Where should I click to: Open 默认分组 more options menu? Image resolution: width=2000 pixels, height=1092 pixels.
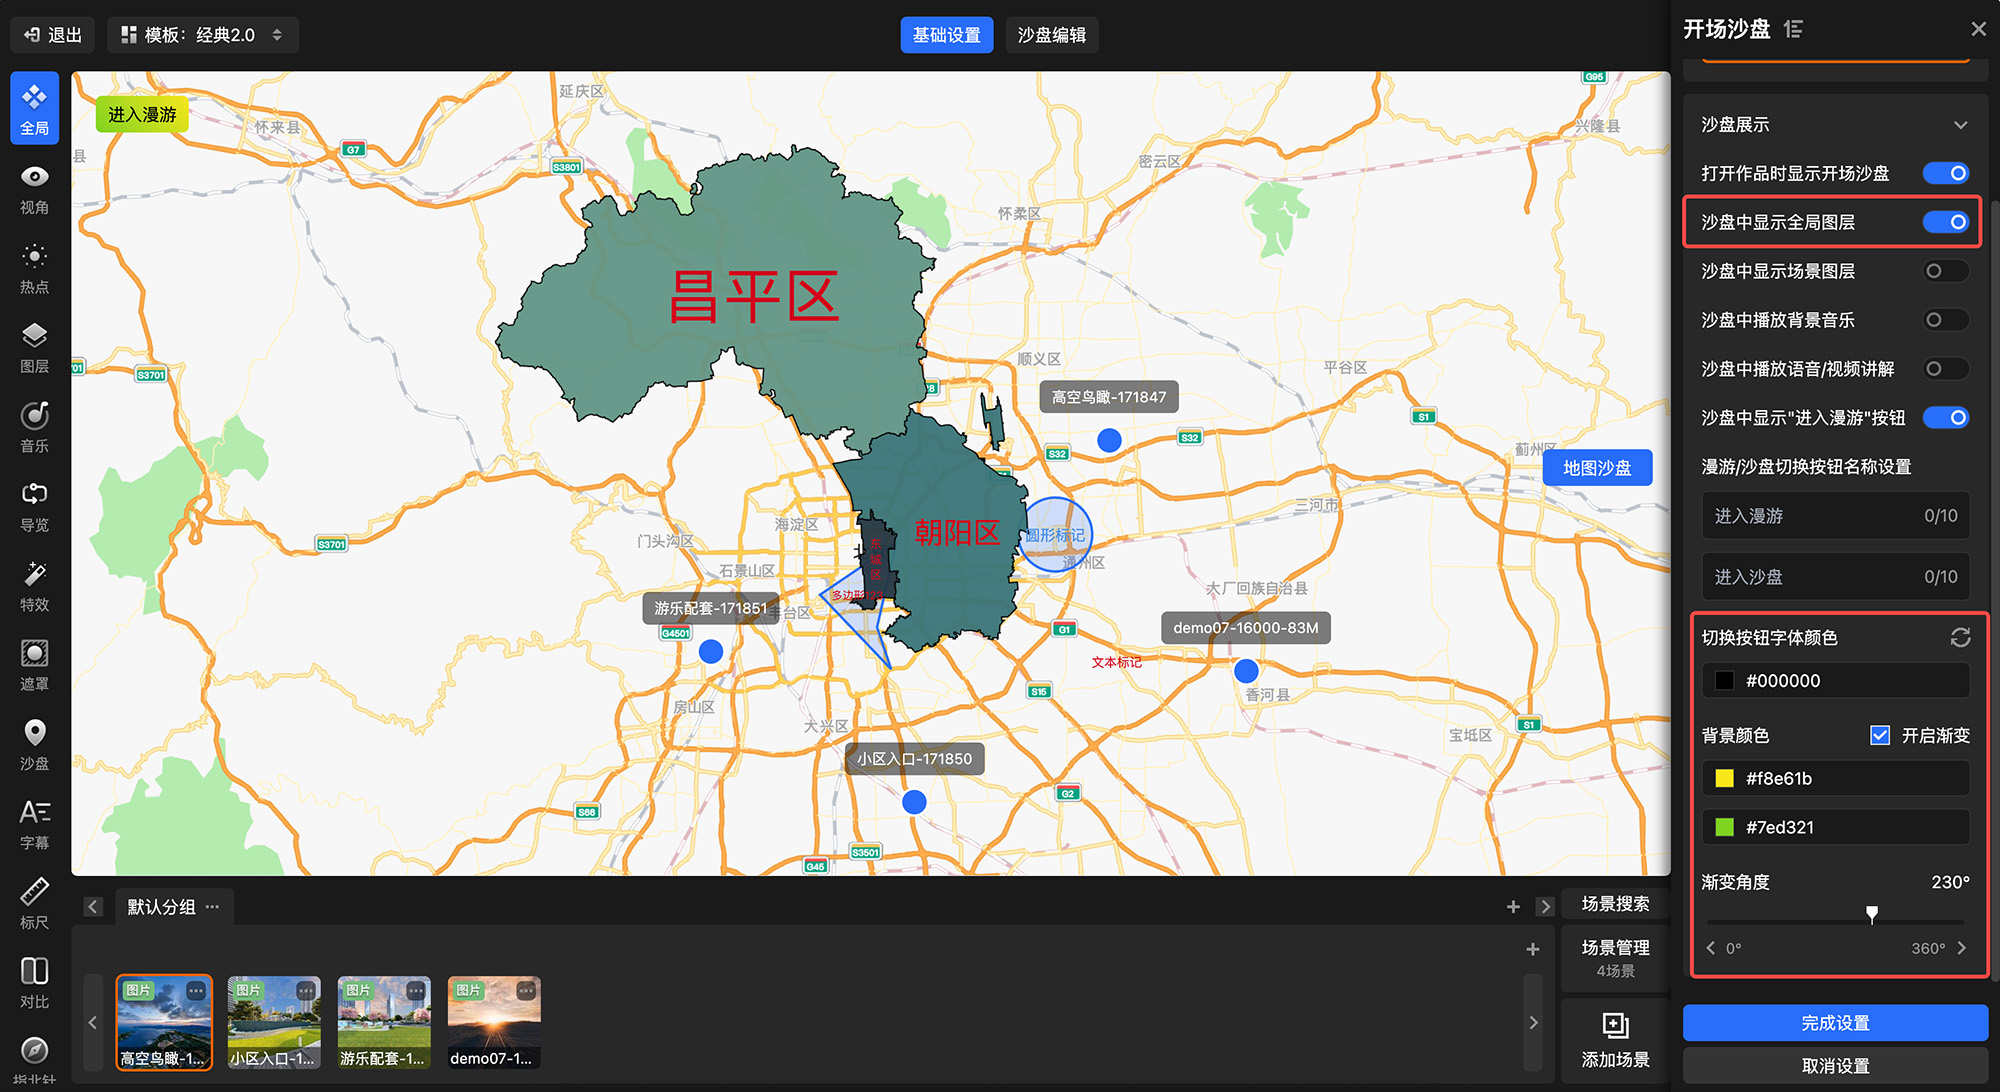[x=212, y=907]
